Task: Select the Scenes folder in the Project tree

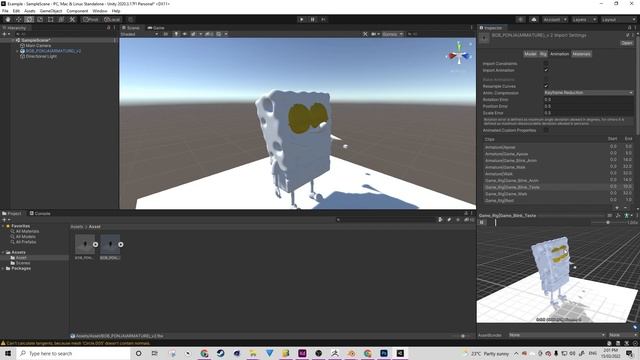Action: (23, 263)
